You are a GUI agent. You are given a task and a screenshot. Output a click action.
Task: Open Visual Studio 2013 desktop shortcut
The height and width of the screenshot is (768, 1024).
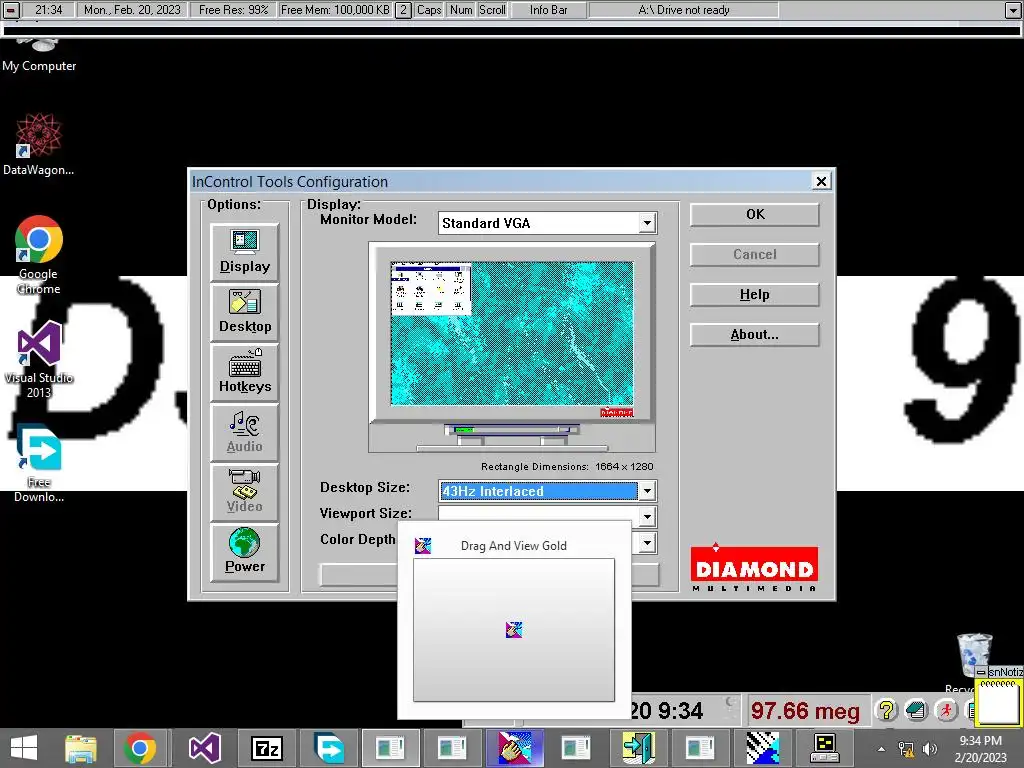[x=39, y=359]
